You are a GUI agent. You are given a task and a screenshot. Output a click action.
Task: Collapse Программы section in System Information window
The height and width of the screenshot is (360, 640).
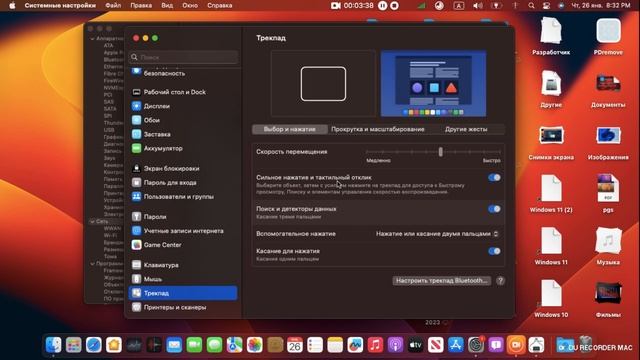coord(92,264)
